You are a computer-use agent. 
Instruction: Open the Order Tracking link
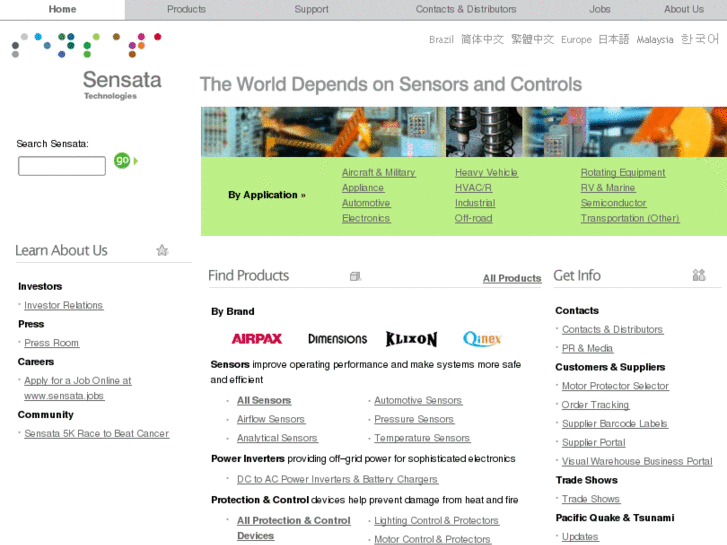(x=595, y=405)
